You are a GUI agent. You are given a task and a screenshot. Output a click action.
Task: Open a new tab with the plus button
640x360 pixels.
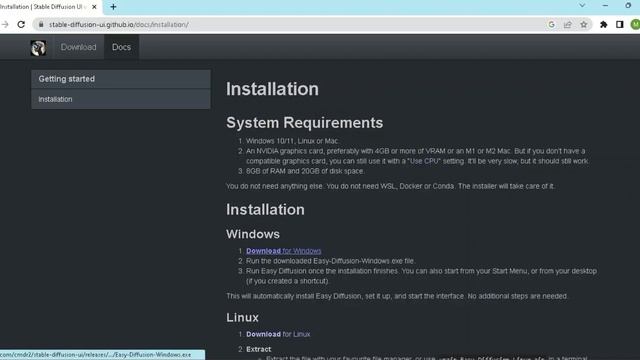pyautogui.click(x=113, y=7)
